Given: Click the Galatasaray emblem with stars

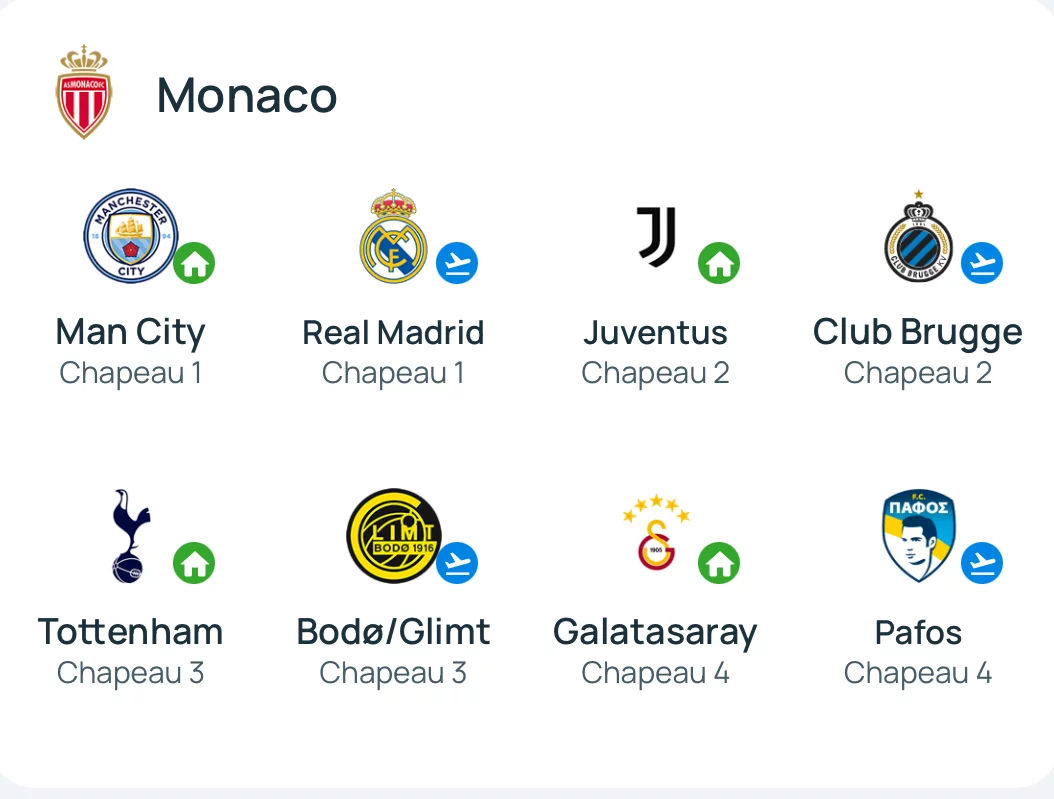Looking at the screenshot, I should [x=656, y=532].
